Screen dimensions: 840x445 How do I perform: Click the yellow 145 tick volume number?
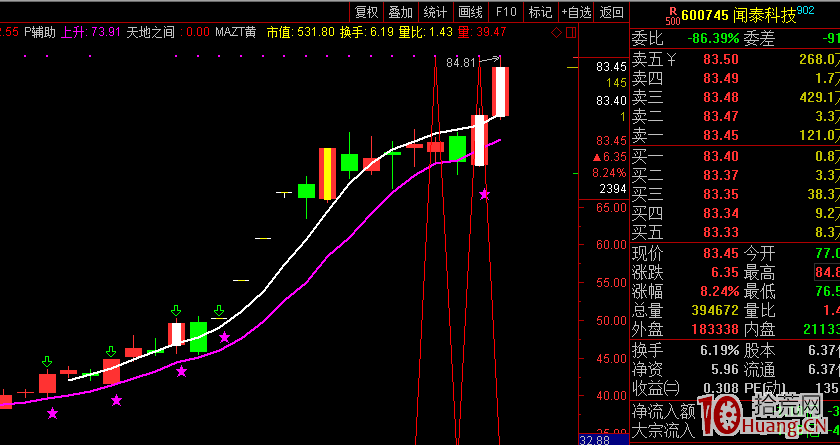tap(617, 83)
